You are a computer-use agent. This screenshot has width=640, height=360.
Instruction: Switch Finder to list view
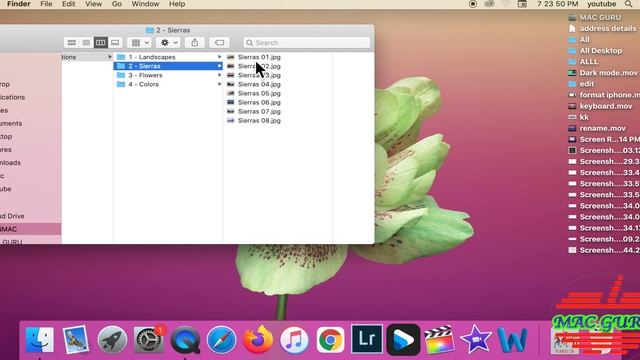(86, 42)
